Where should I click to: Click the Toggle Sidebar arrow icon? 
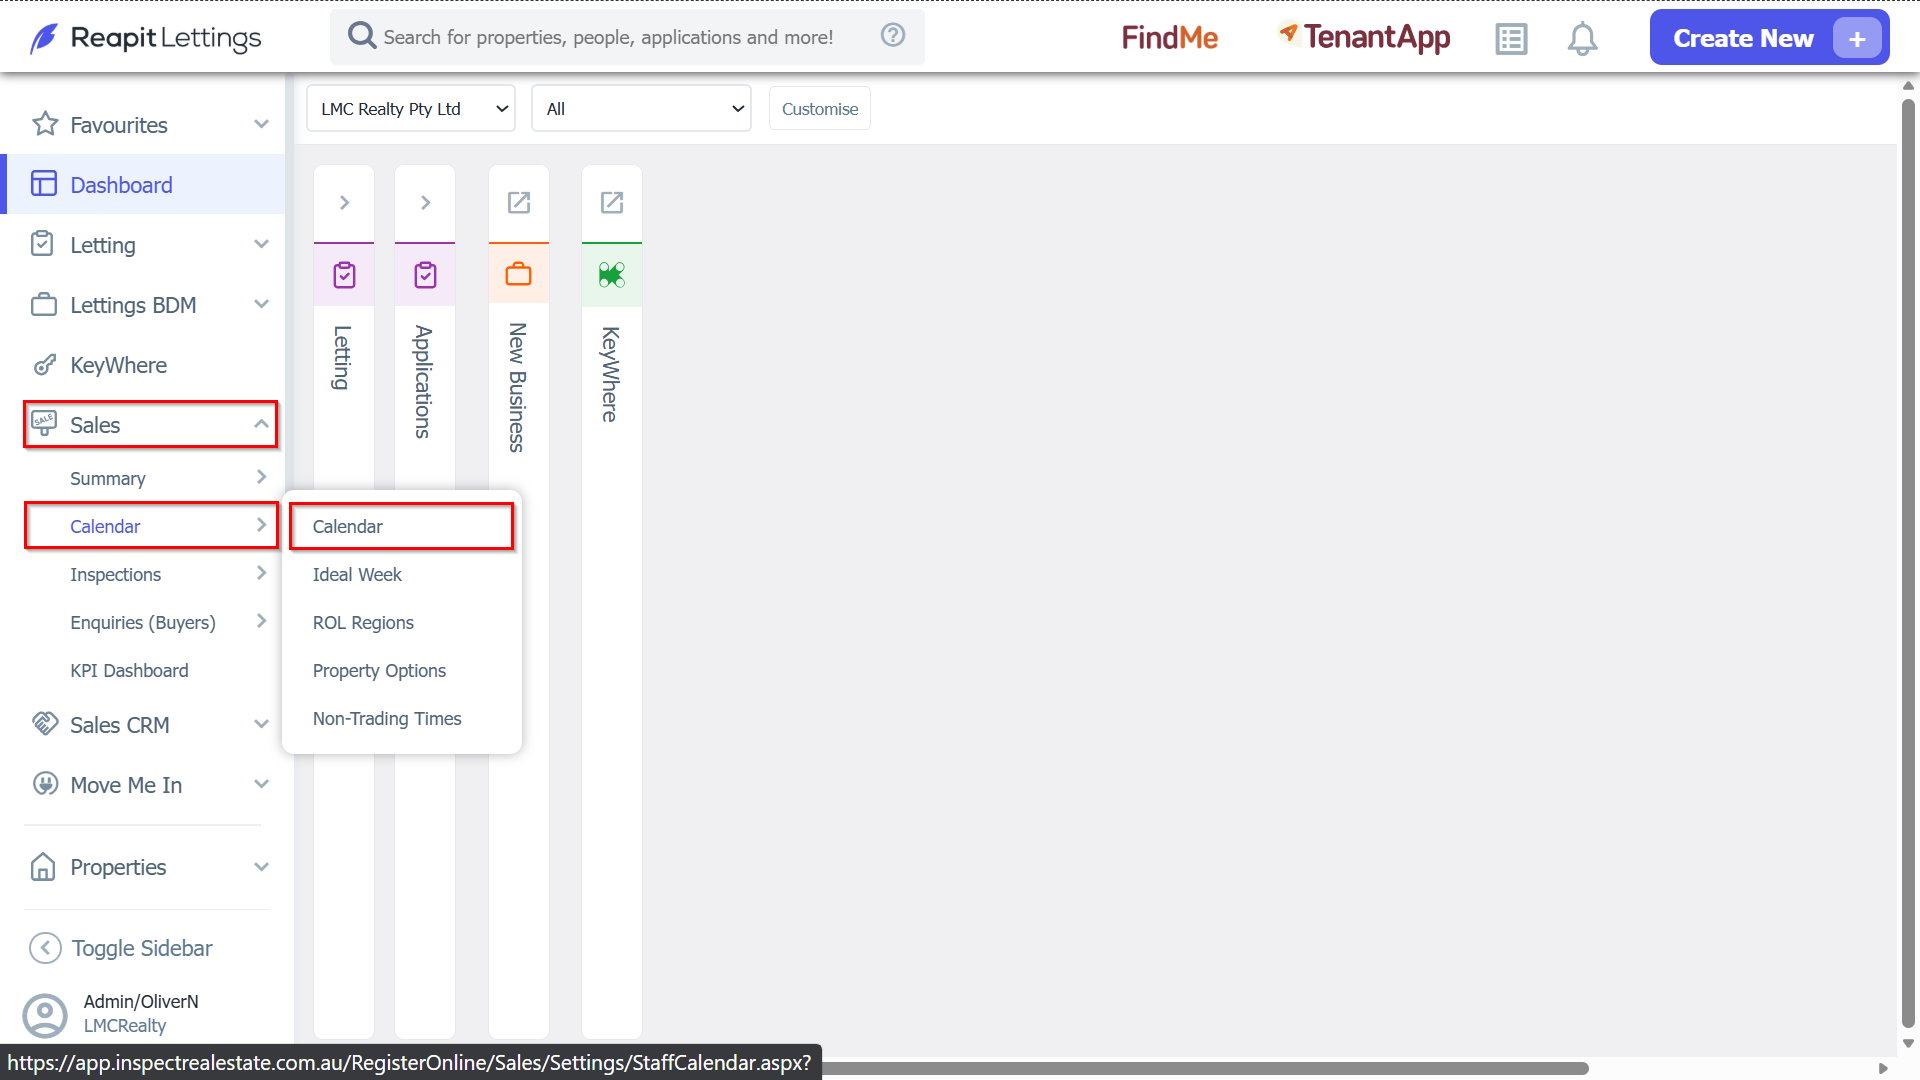click(x=45, y=948)
